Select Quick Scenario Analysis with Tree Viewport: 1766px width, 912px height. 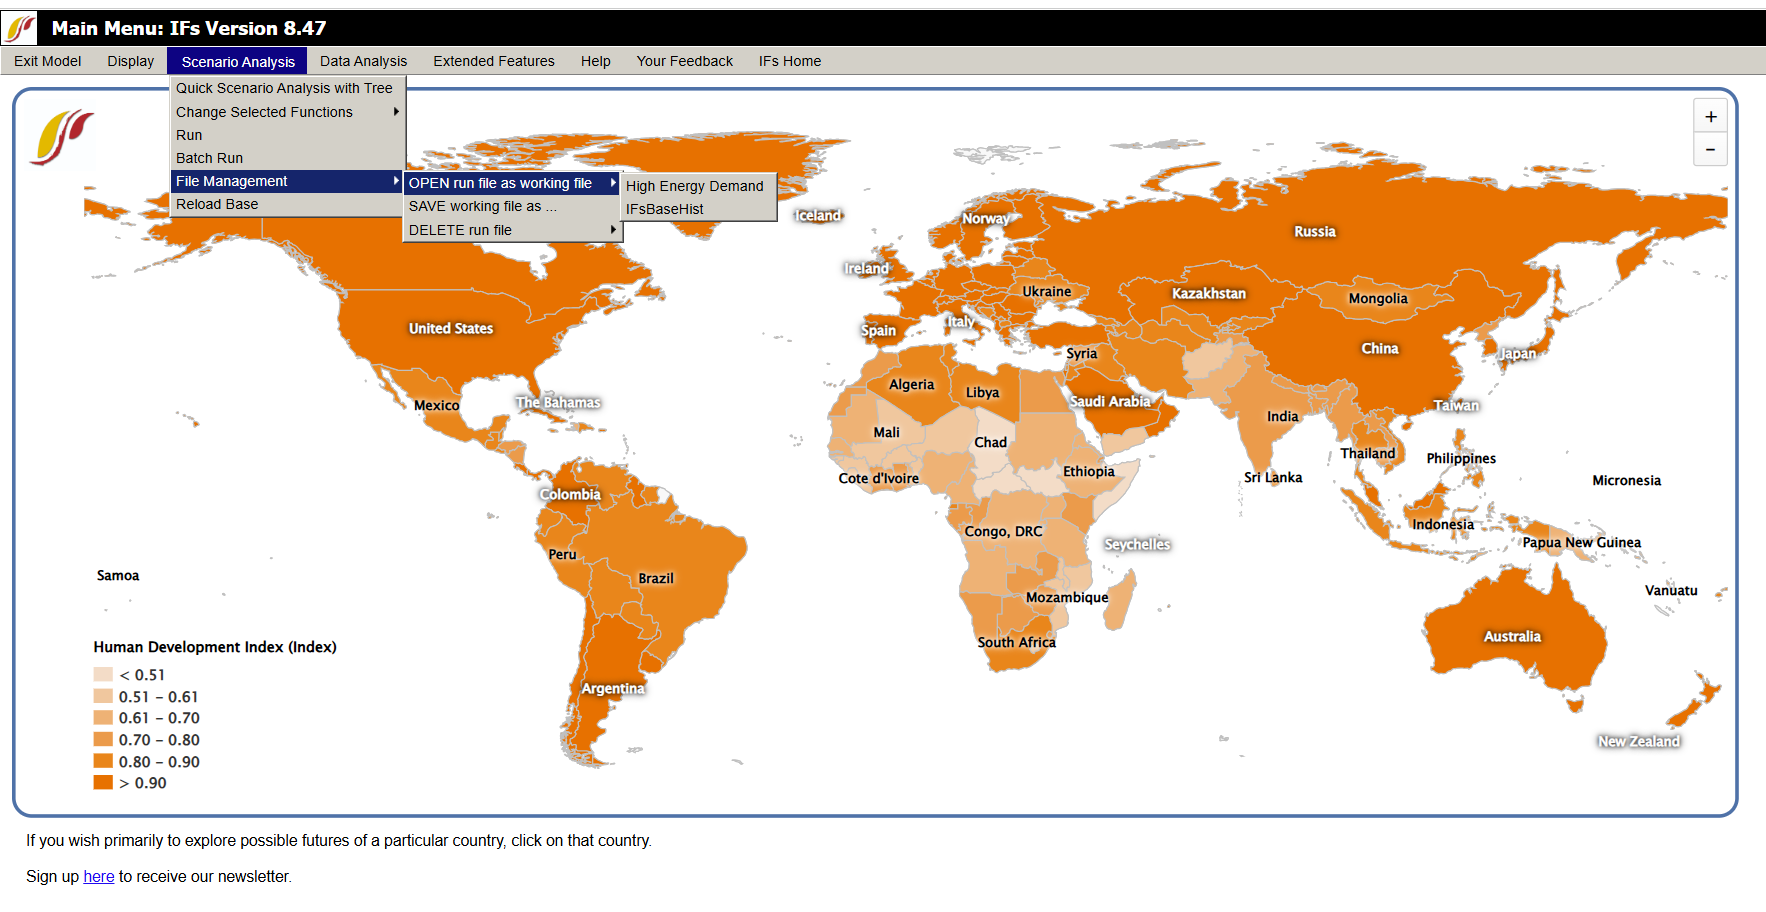[284, 88]
